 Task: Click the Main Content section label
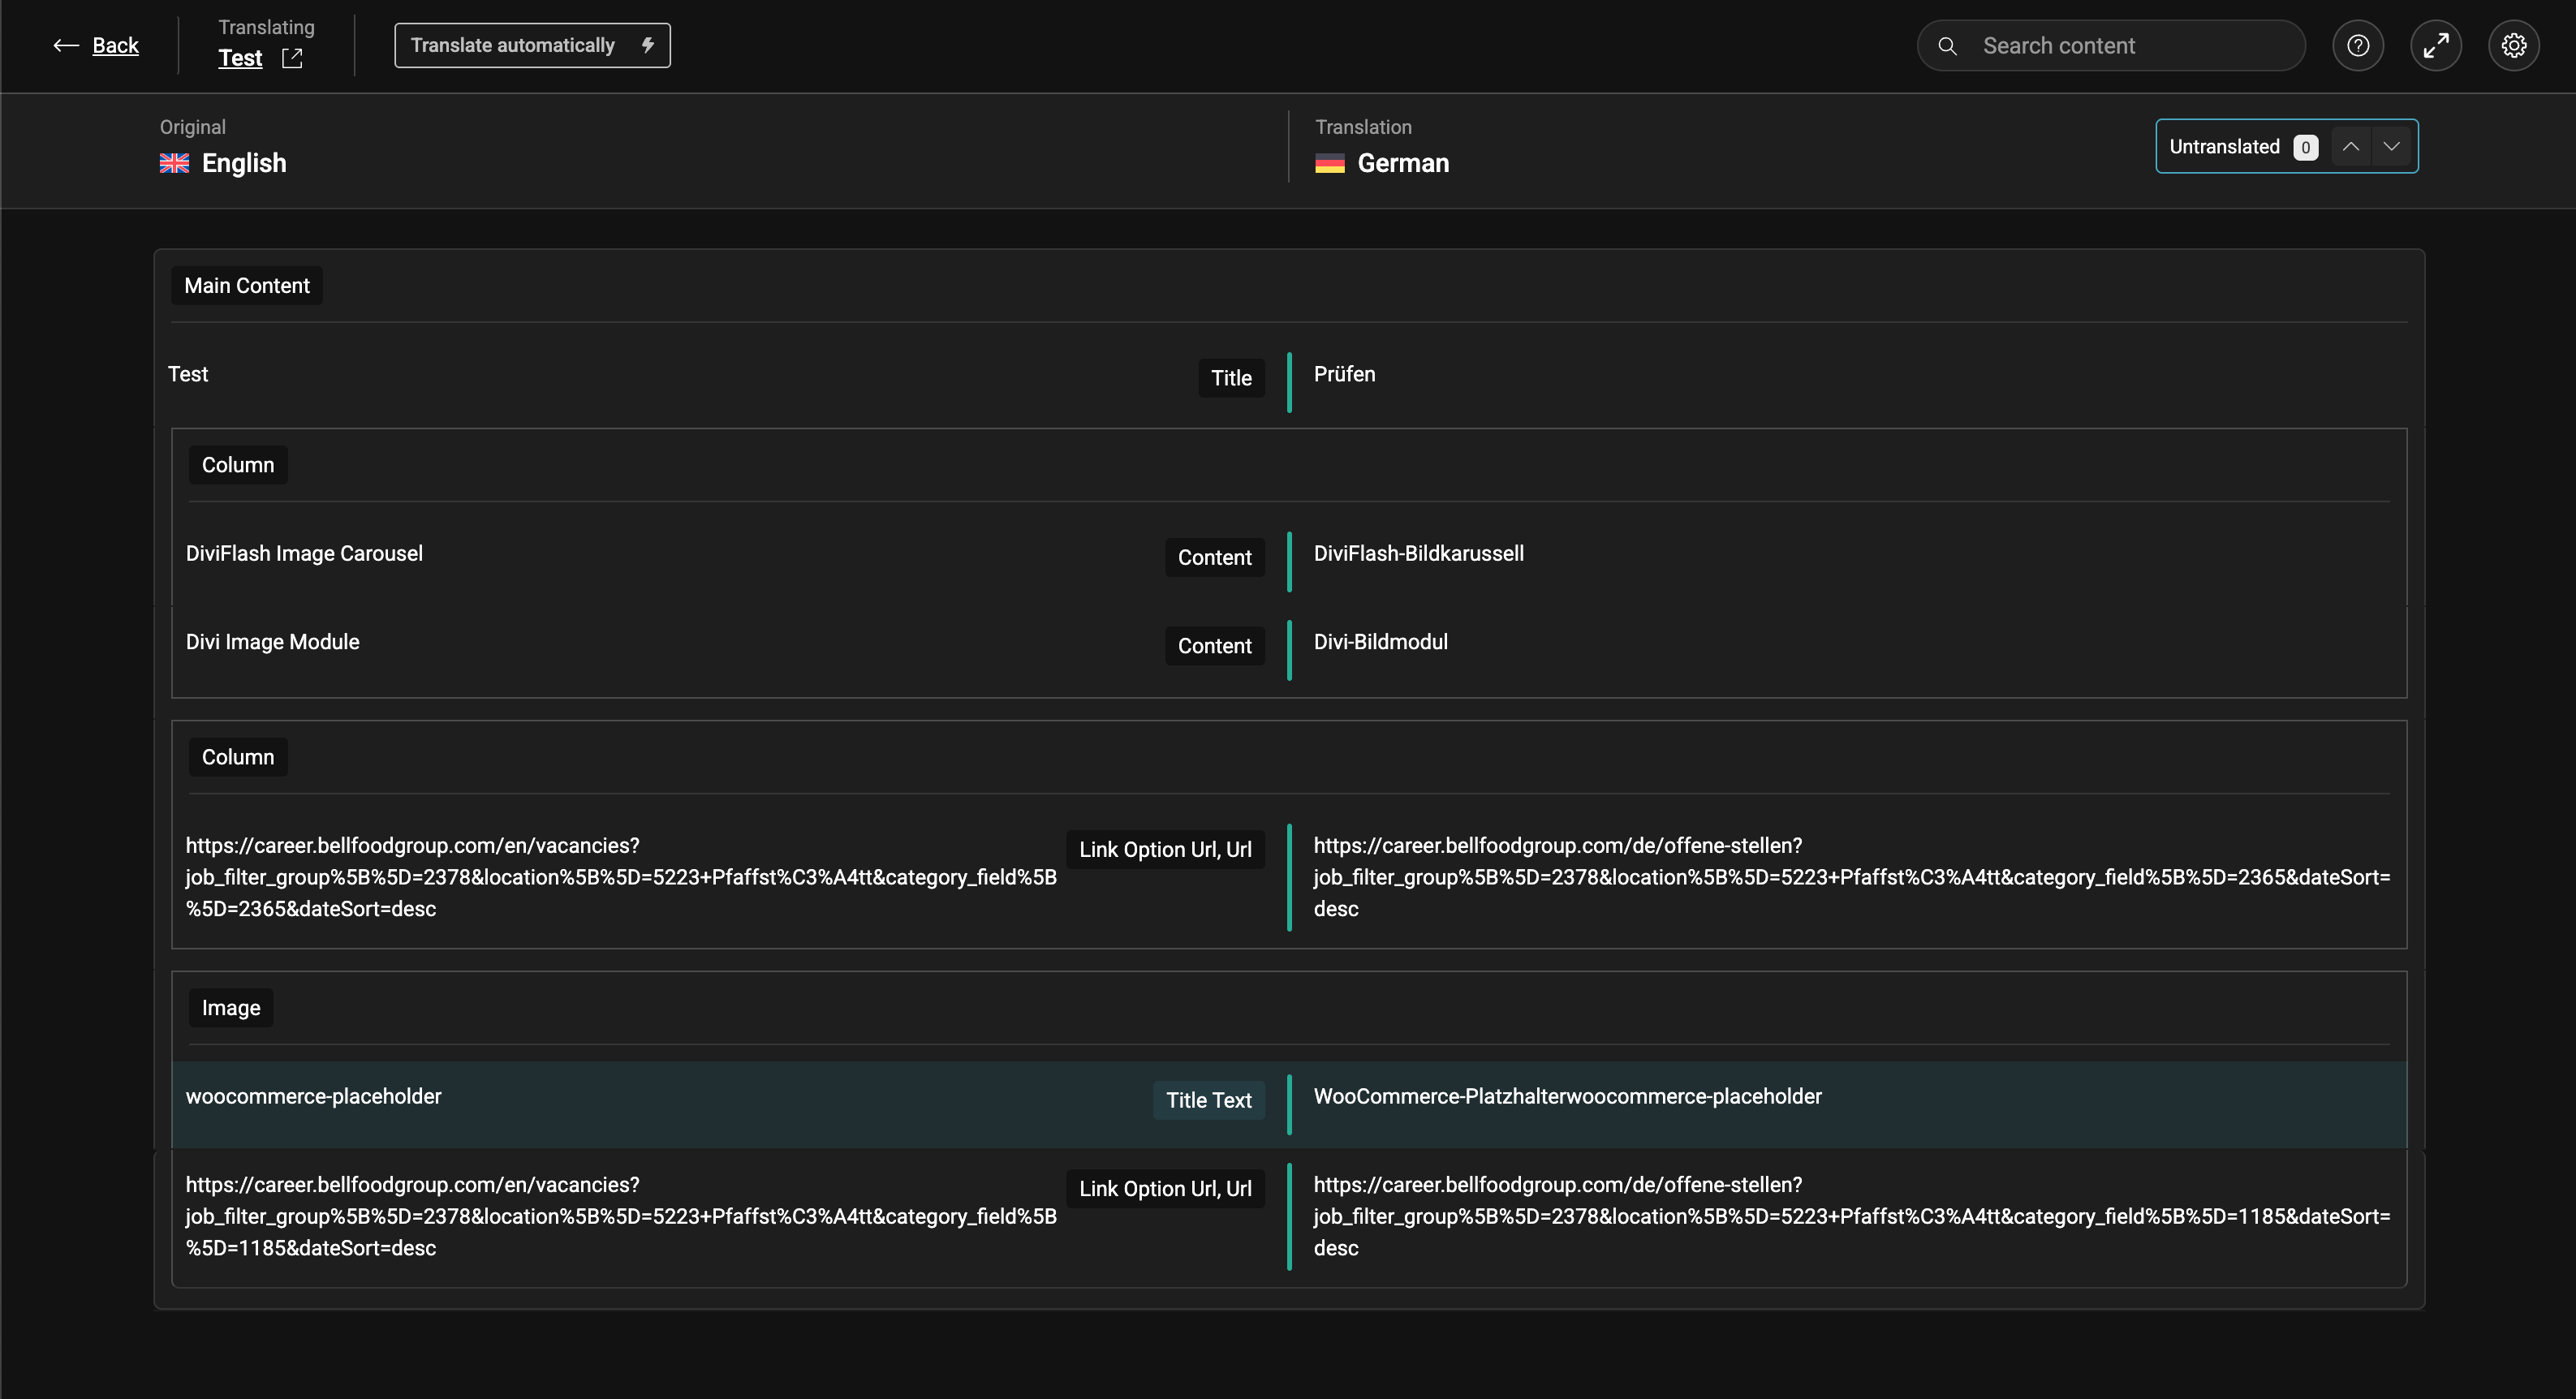(247, 286)
